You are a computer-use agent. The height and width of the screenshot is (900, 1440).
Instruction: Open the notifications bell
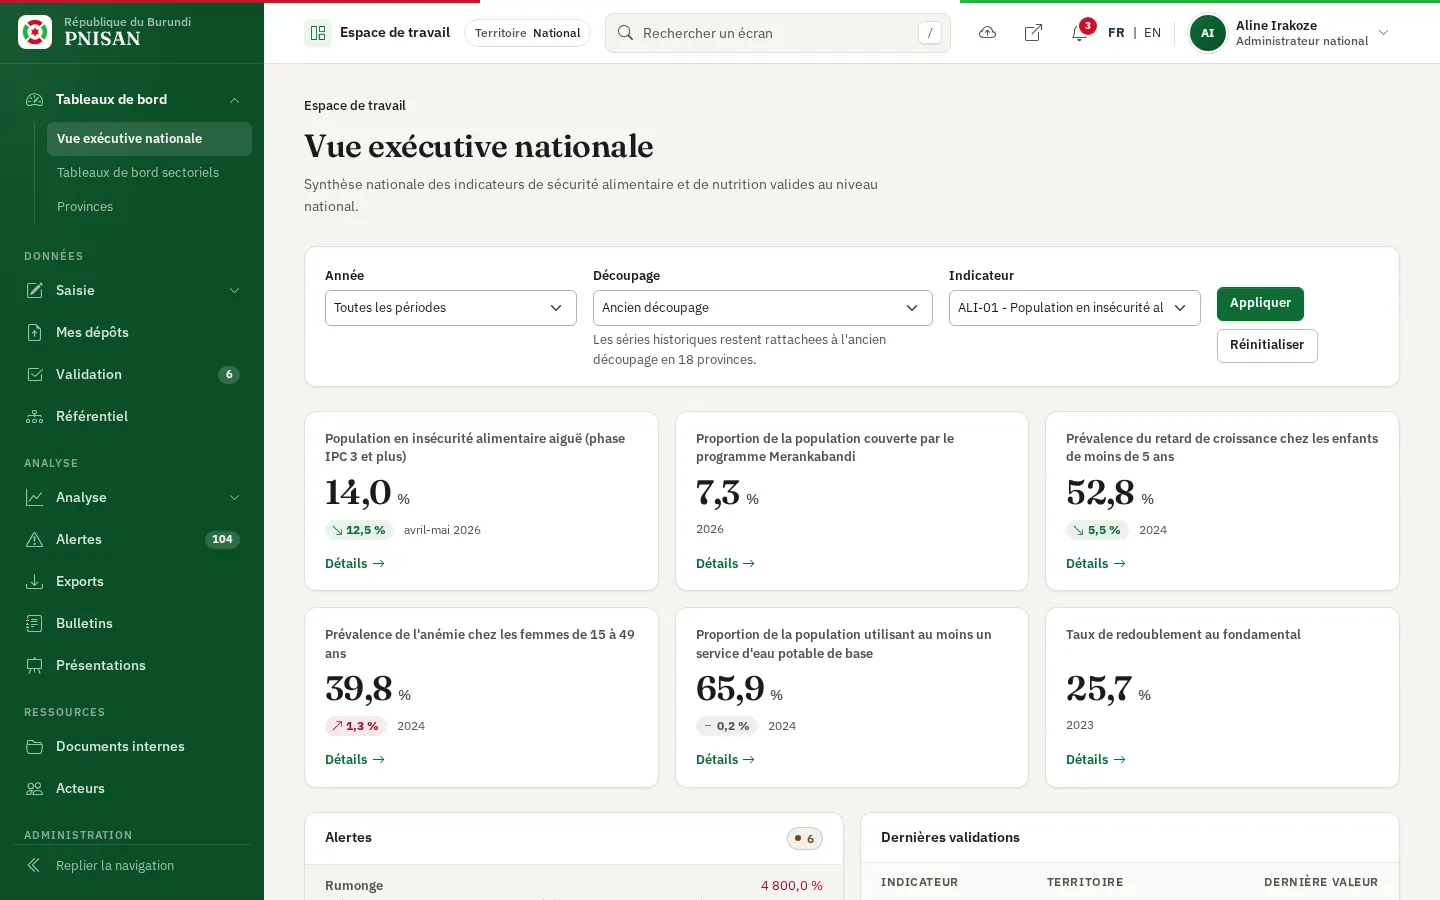pos(1079,33)
